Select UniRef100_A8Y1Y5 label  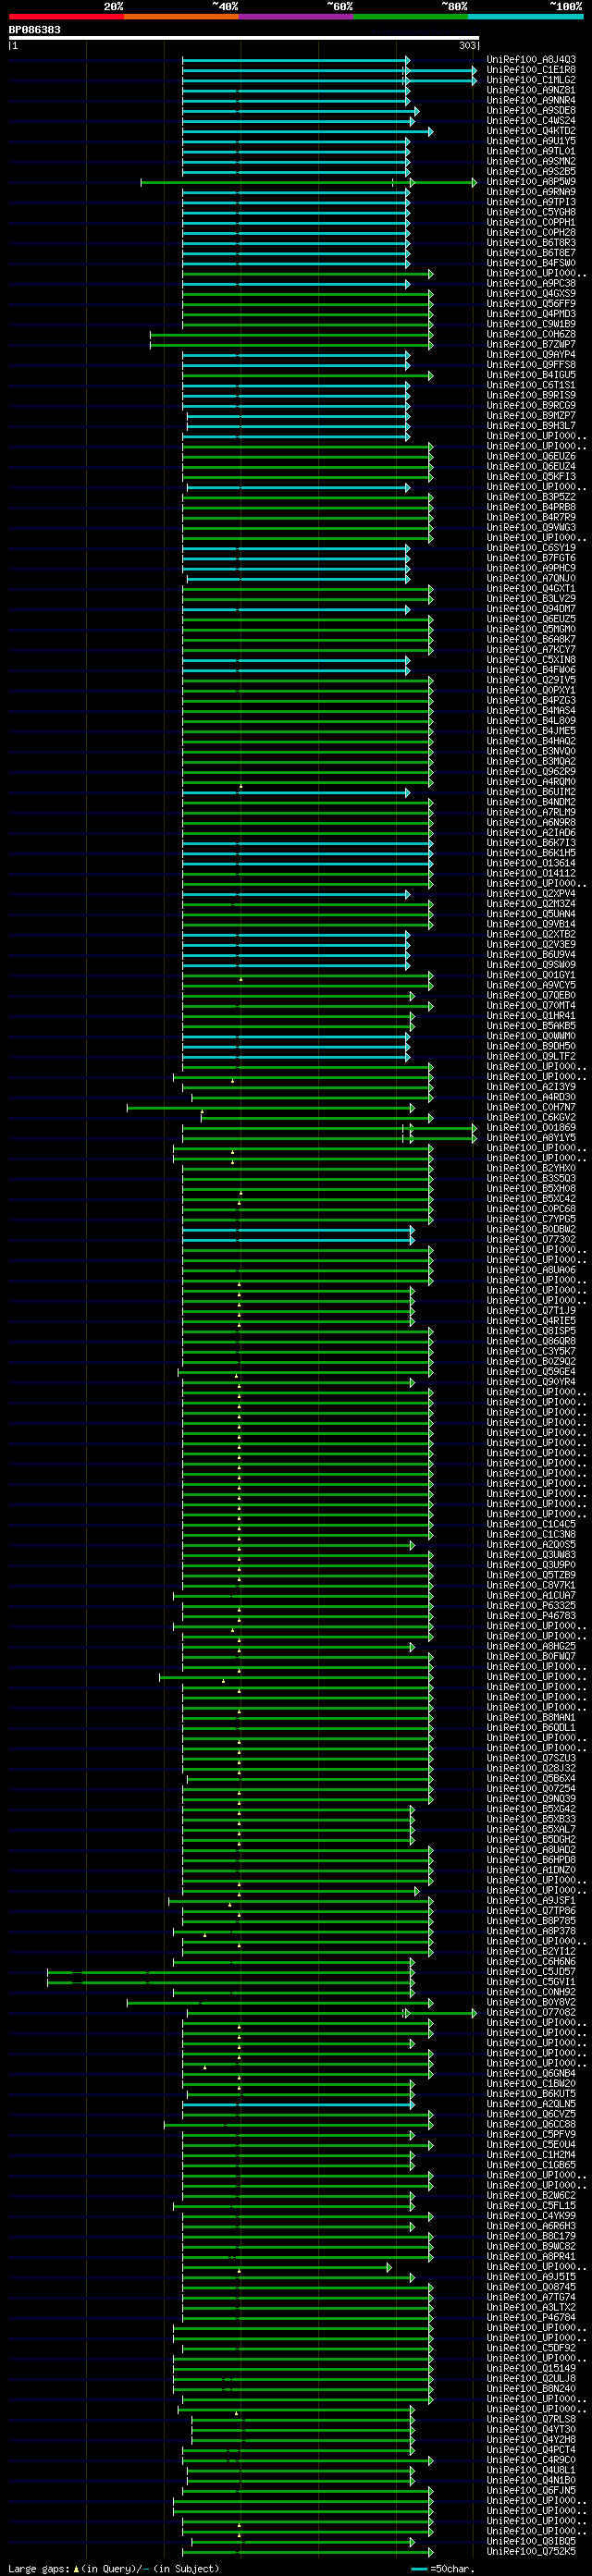tap(531, 1138)
